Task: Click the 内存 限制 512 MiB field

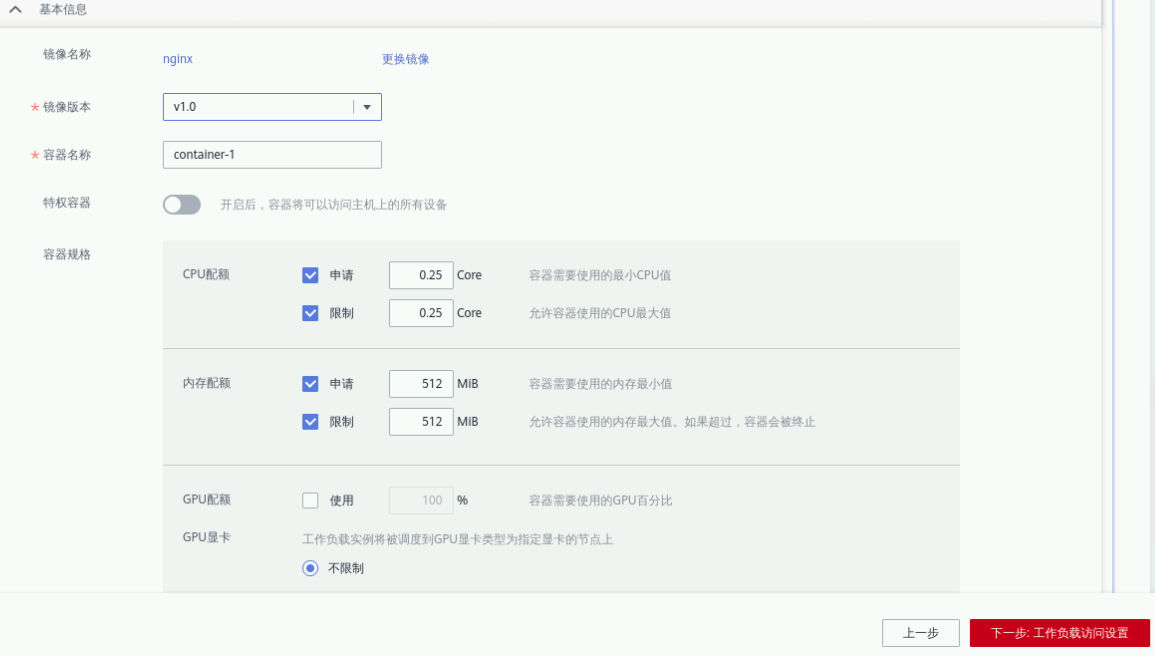Action: (x=421, y=422)
